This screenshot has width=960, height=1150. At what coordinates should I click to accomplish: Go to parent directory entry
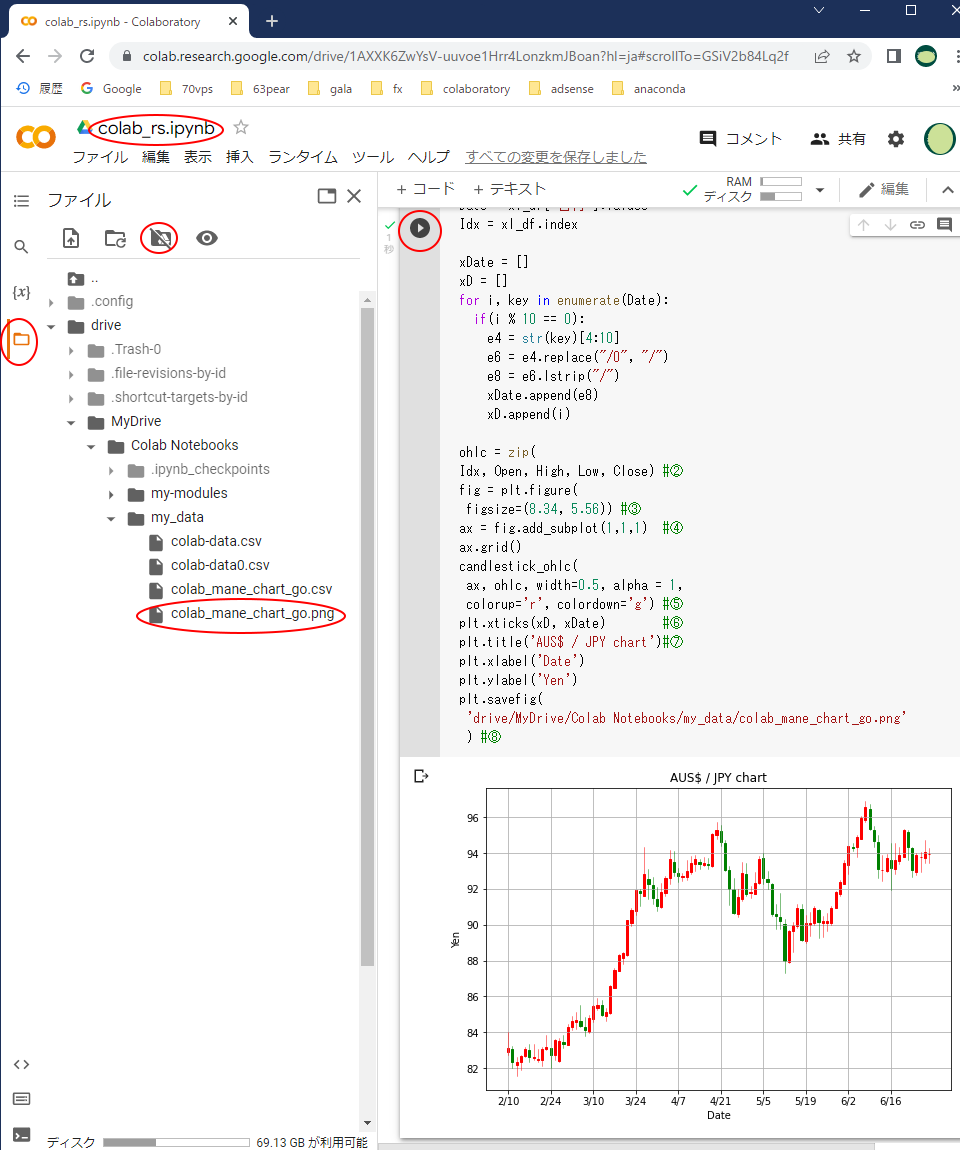tap(83, 279)
